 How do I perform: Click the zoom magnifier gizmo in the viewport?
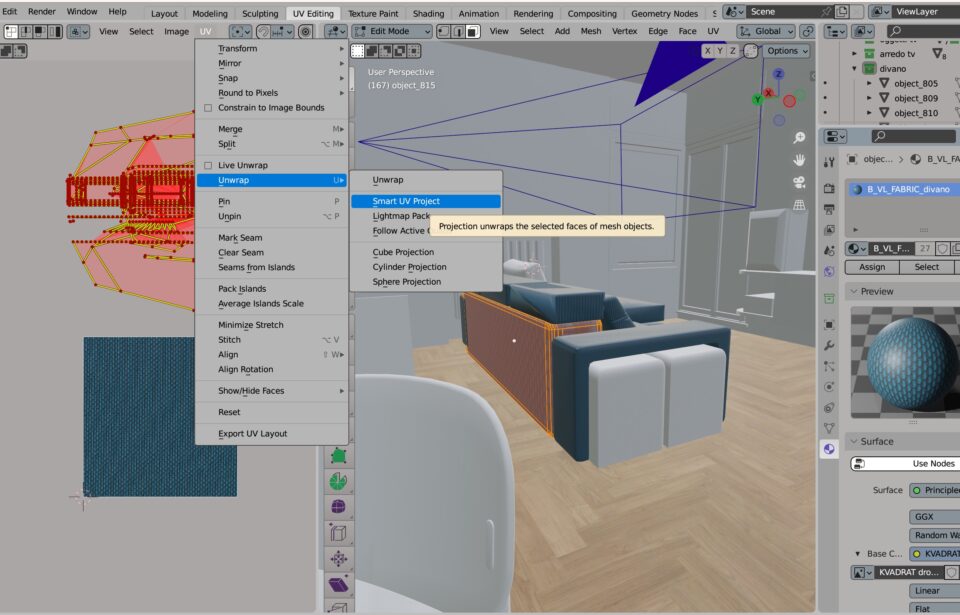click(x=799, y=138)
